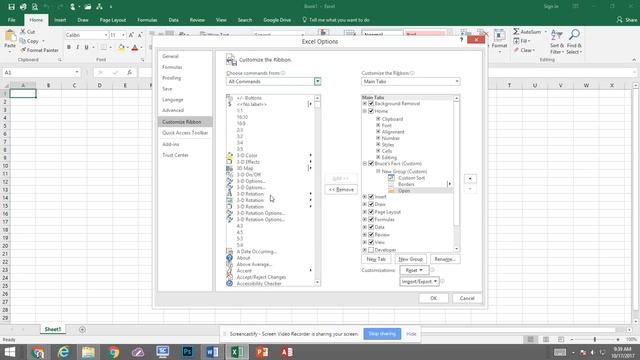Uncheck the Home tab checkbox in Main Tabs
Image resolution: width=640 pixels, height=360 pixels.
pos(371,111)
